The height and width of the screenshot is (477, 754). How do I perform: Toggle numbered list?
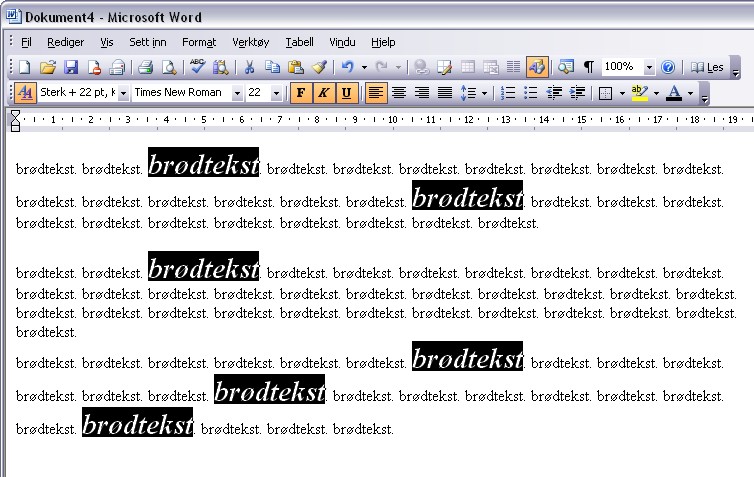click(508, 93)
